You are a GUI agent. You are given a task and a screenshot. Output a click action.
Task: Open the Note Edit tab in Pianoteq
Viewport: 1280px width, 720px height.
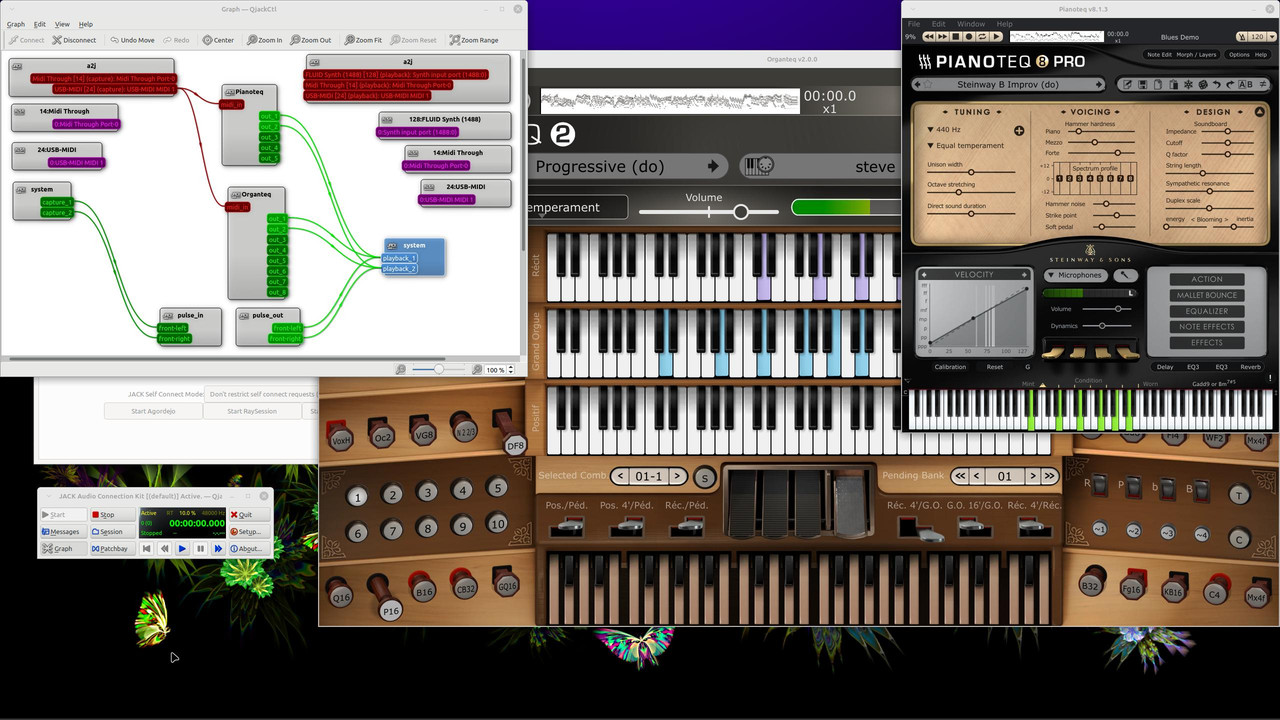[1160, 55]
